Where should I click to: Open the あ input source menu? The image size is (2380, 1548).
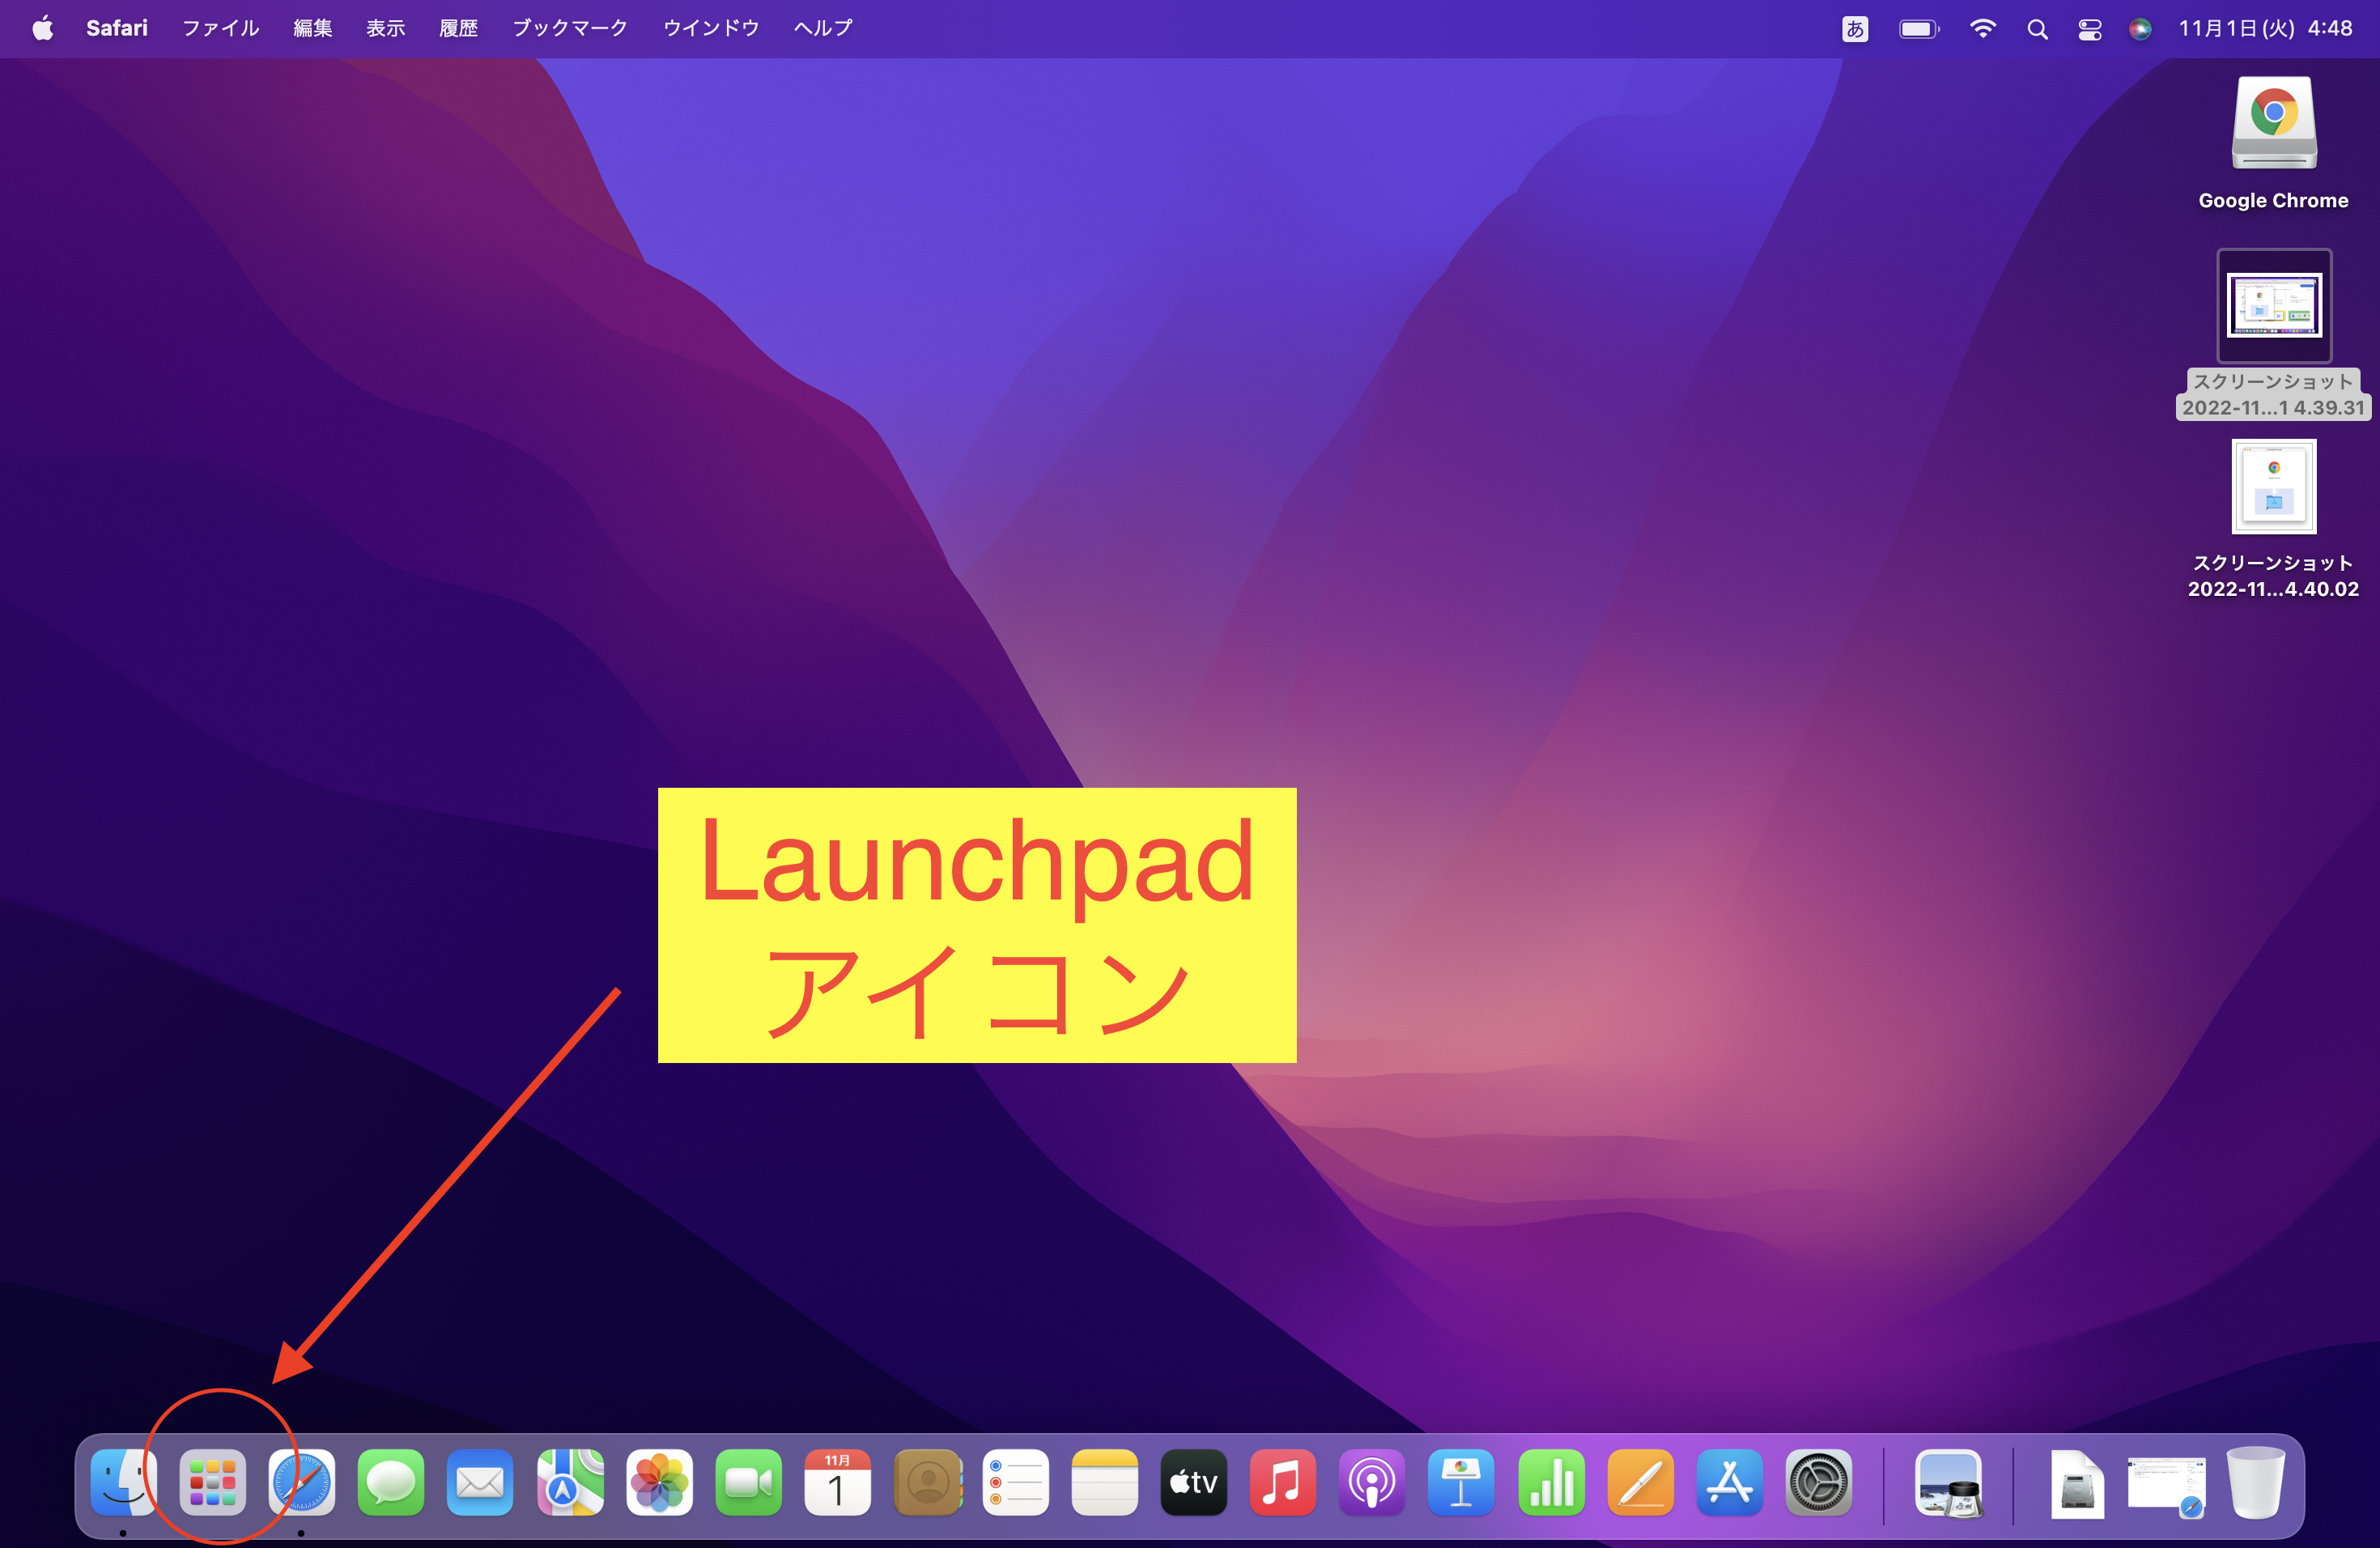tap(1855, 29)
